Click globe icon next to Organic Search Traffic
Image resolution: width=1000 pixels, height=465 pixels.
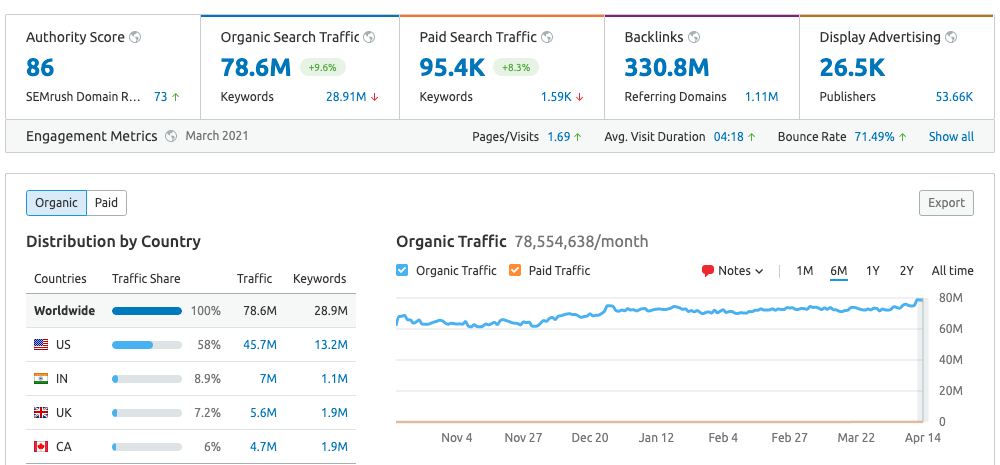369,38
